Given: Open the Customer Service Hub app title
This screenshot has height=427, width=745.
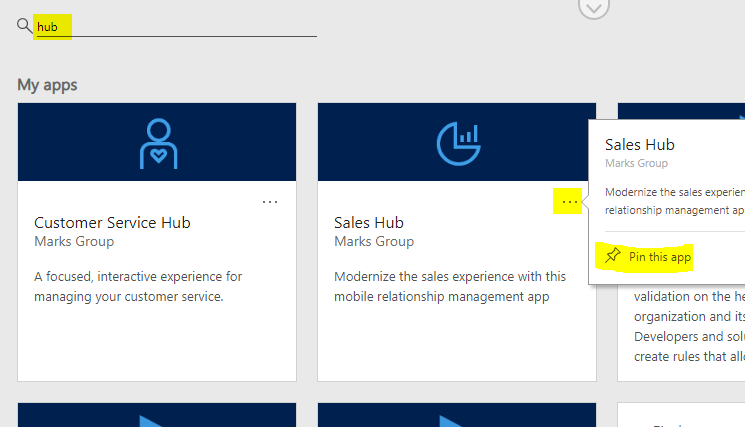Looking at the screenshot, I should [x=112, y=222].
